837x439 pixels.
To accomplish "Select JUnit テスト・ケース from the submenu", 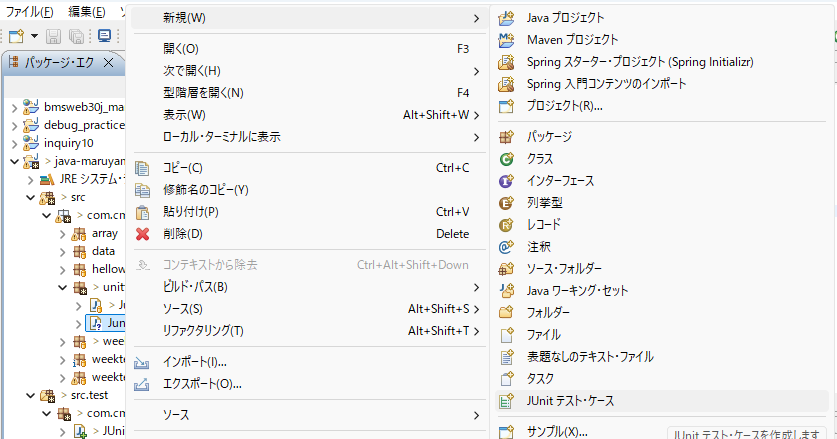I will (571, 401).
